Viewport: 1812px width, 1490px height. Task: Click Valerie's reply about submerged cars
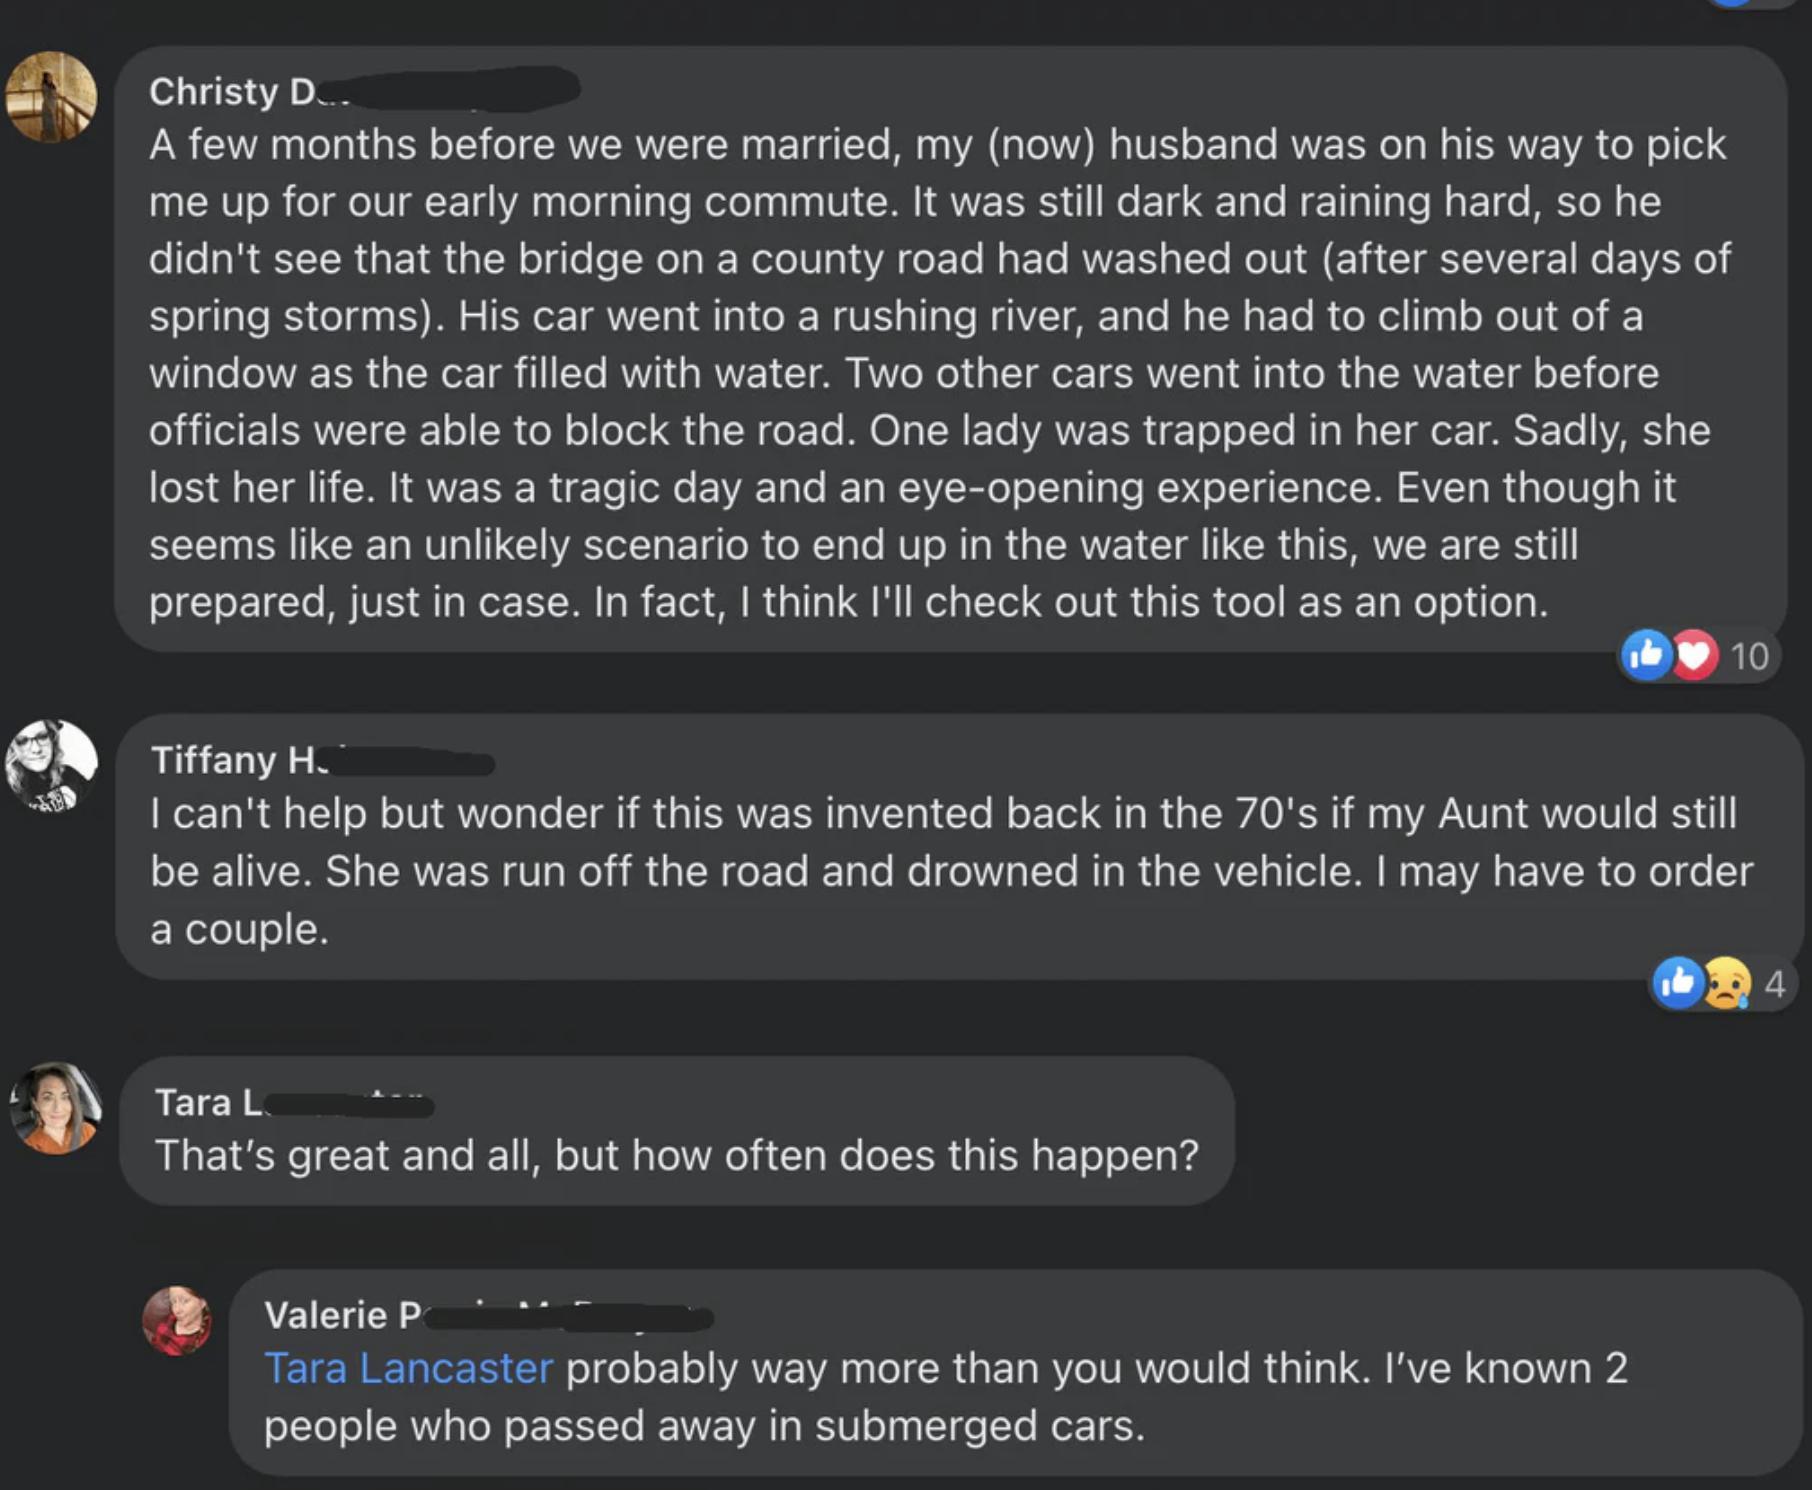click(x=945, y=1397)
